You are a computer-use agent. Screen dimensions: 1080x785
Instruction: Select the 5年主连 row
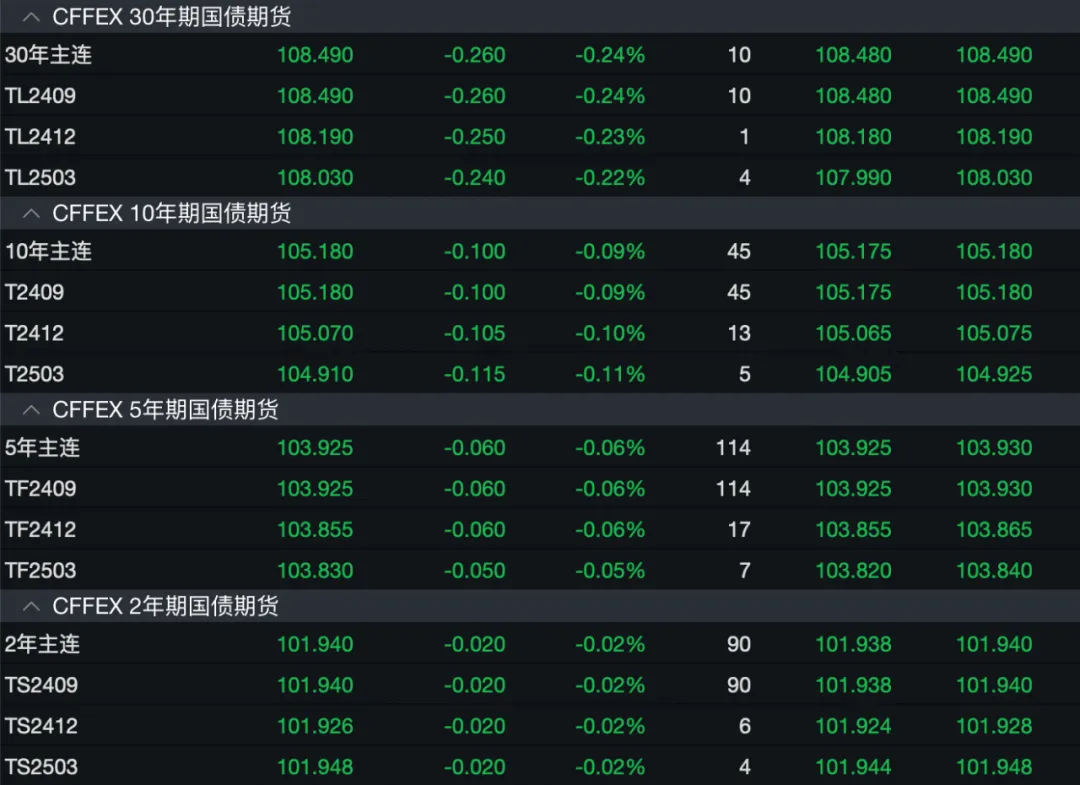click(42, 448)
